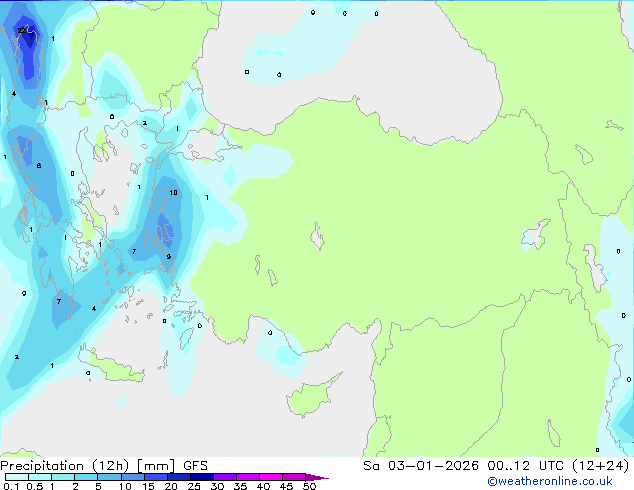Select the 5–10 mm legend color swatch
This screenshot has height=490, width=634.
point(109,477)
